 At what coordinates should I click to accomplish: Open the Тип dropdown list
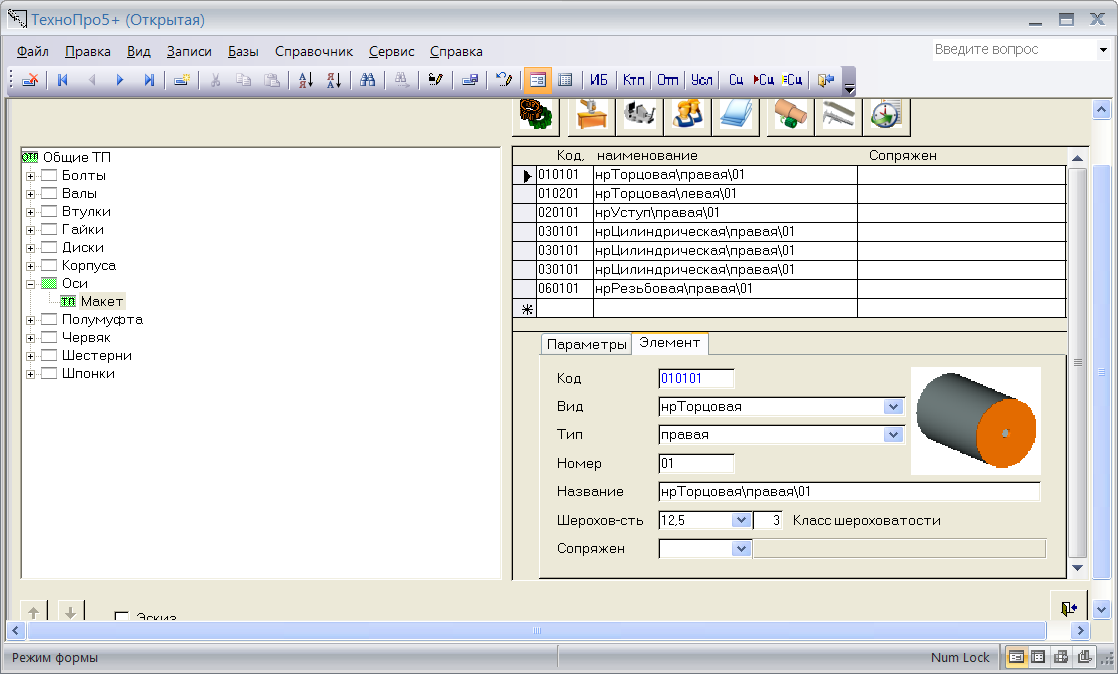click(893, 434)
